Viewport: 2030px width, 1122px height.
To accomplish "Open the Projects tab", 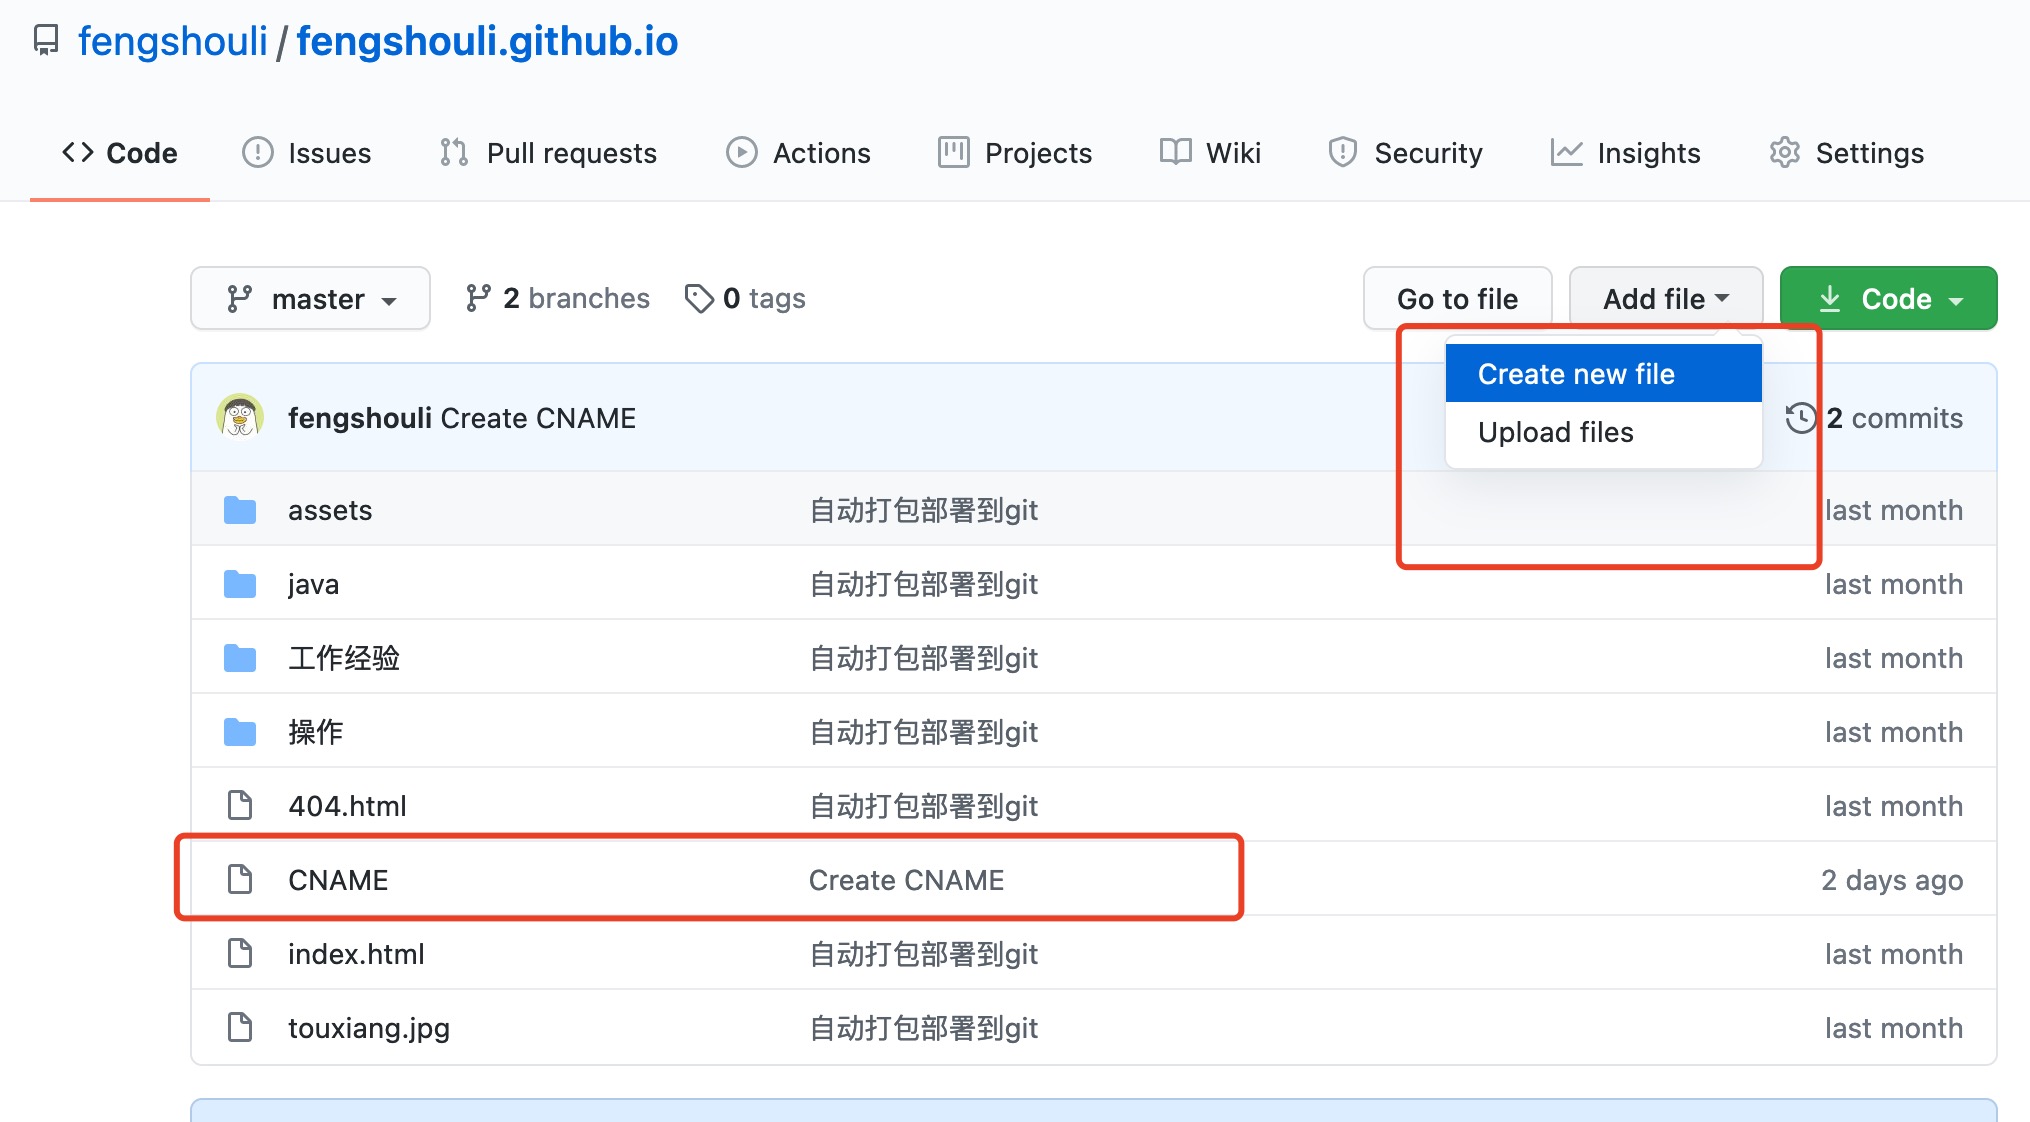I will pyautogui.click(x=1015, y=153).
